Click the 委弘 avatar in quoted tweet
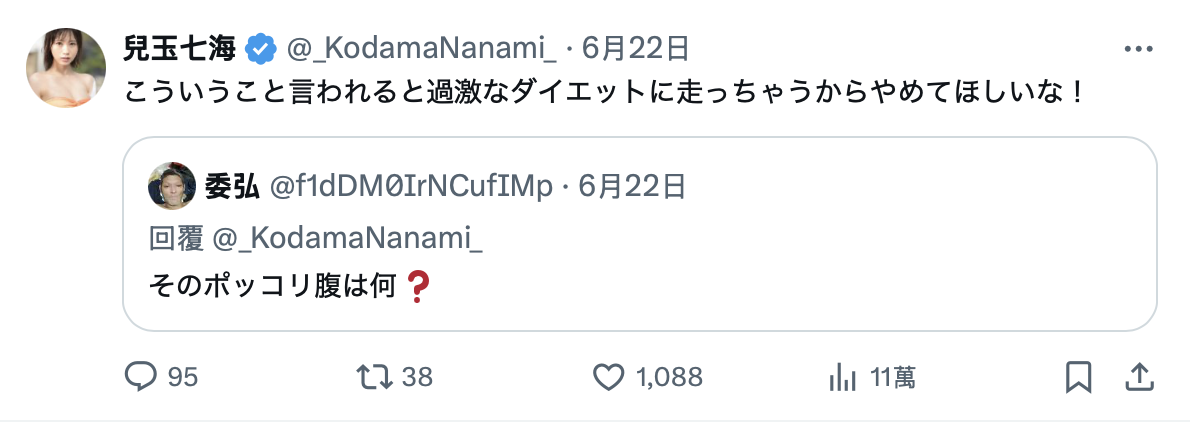The image size is (1190, 422). [172, 185]
